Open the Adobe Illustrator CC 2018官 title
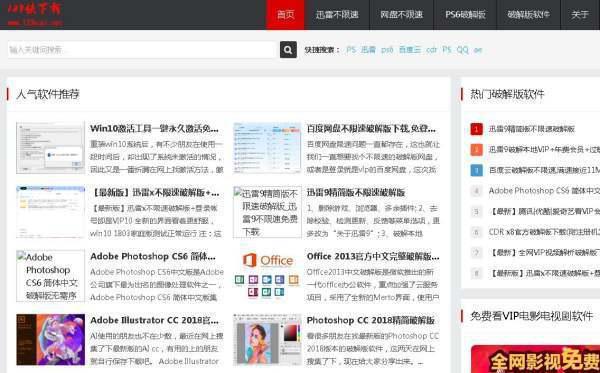600x373 pixels. [x=154, y=320]
